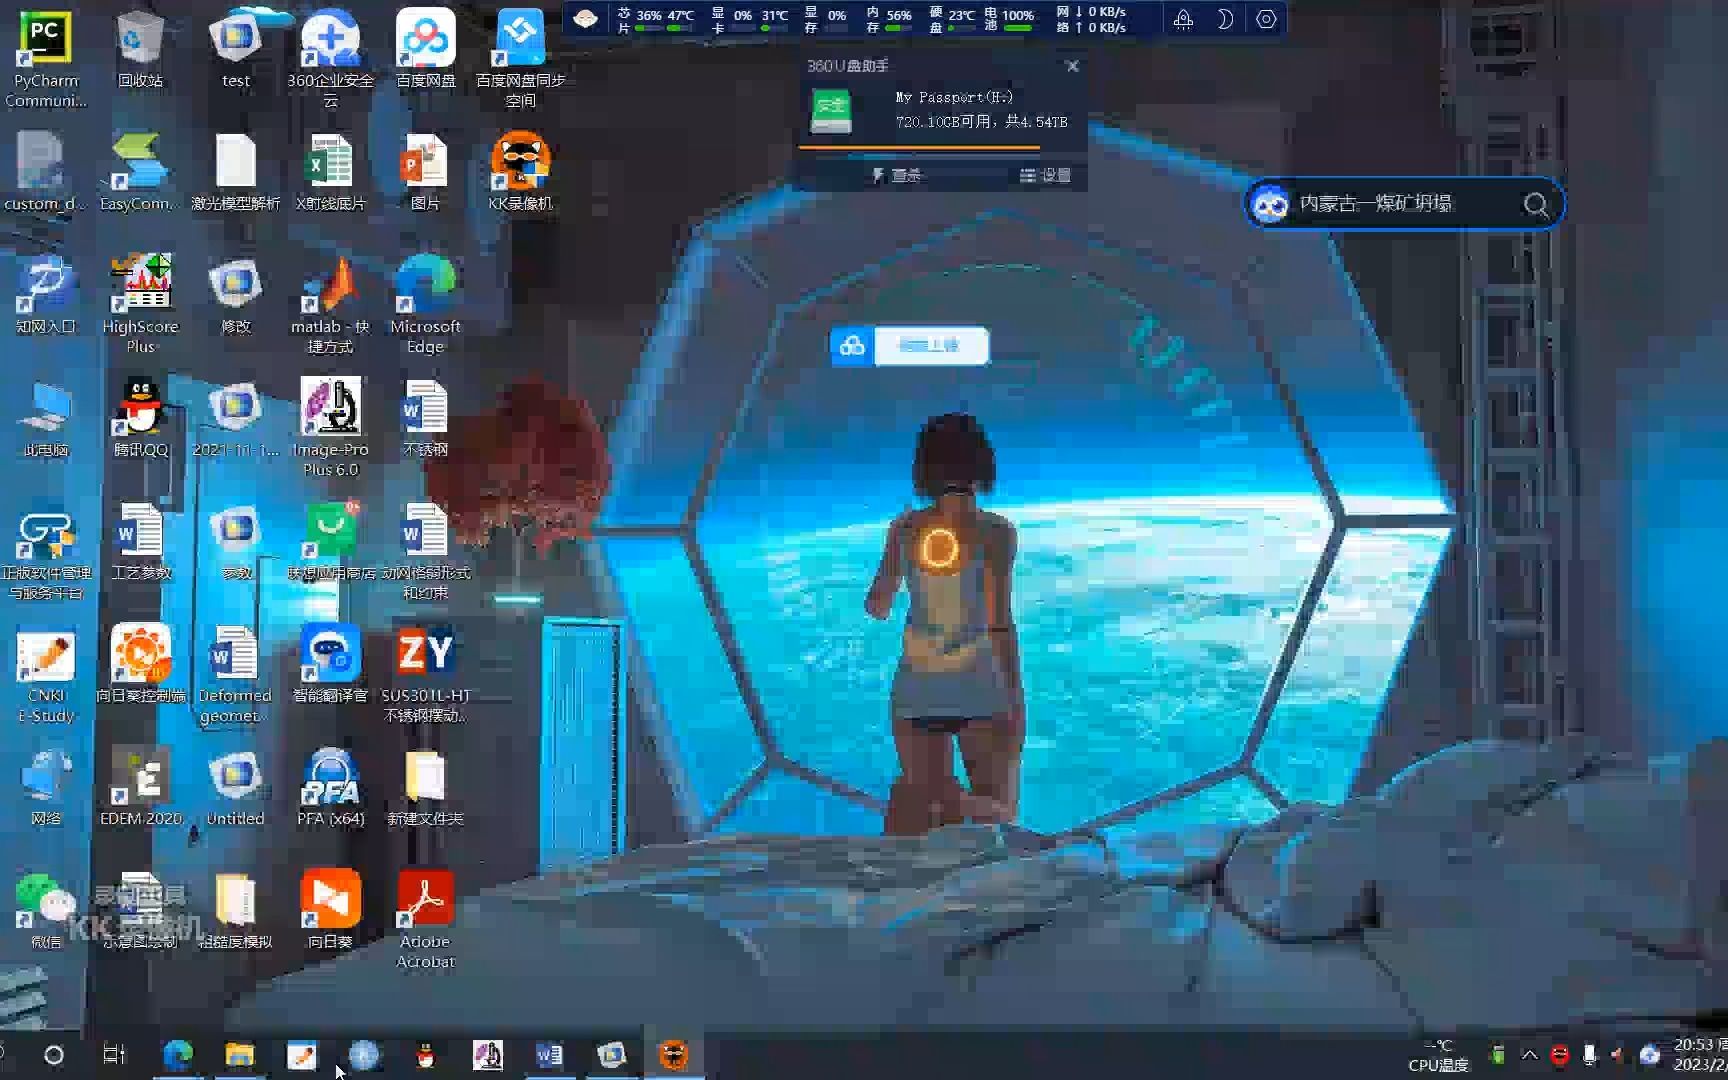The image size is (1728, 1080).
Task: Click the search box 内蒙古一煤矿坍塌
Action: (x=1403, y=204)
